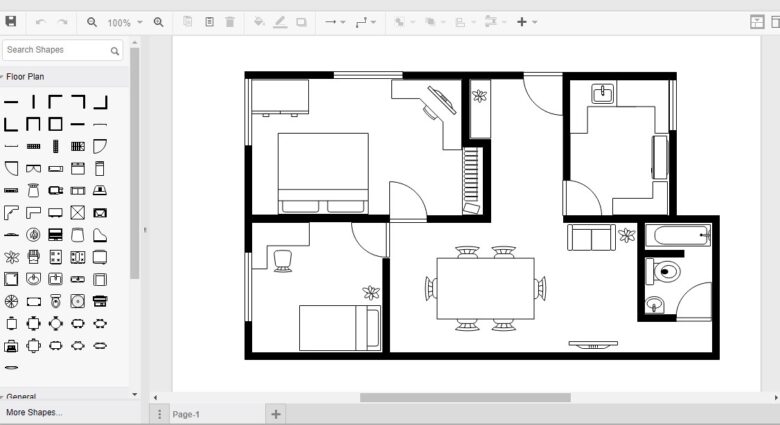This screenshot has width=780, height=425.
Task: Pick the plant shape in the palette
Action: pos(11,257)
